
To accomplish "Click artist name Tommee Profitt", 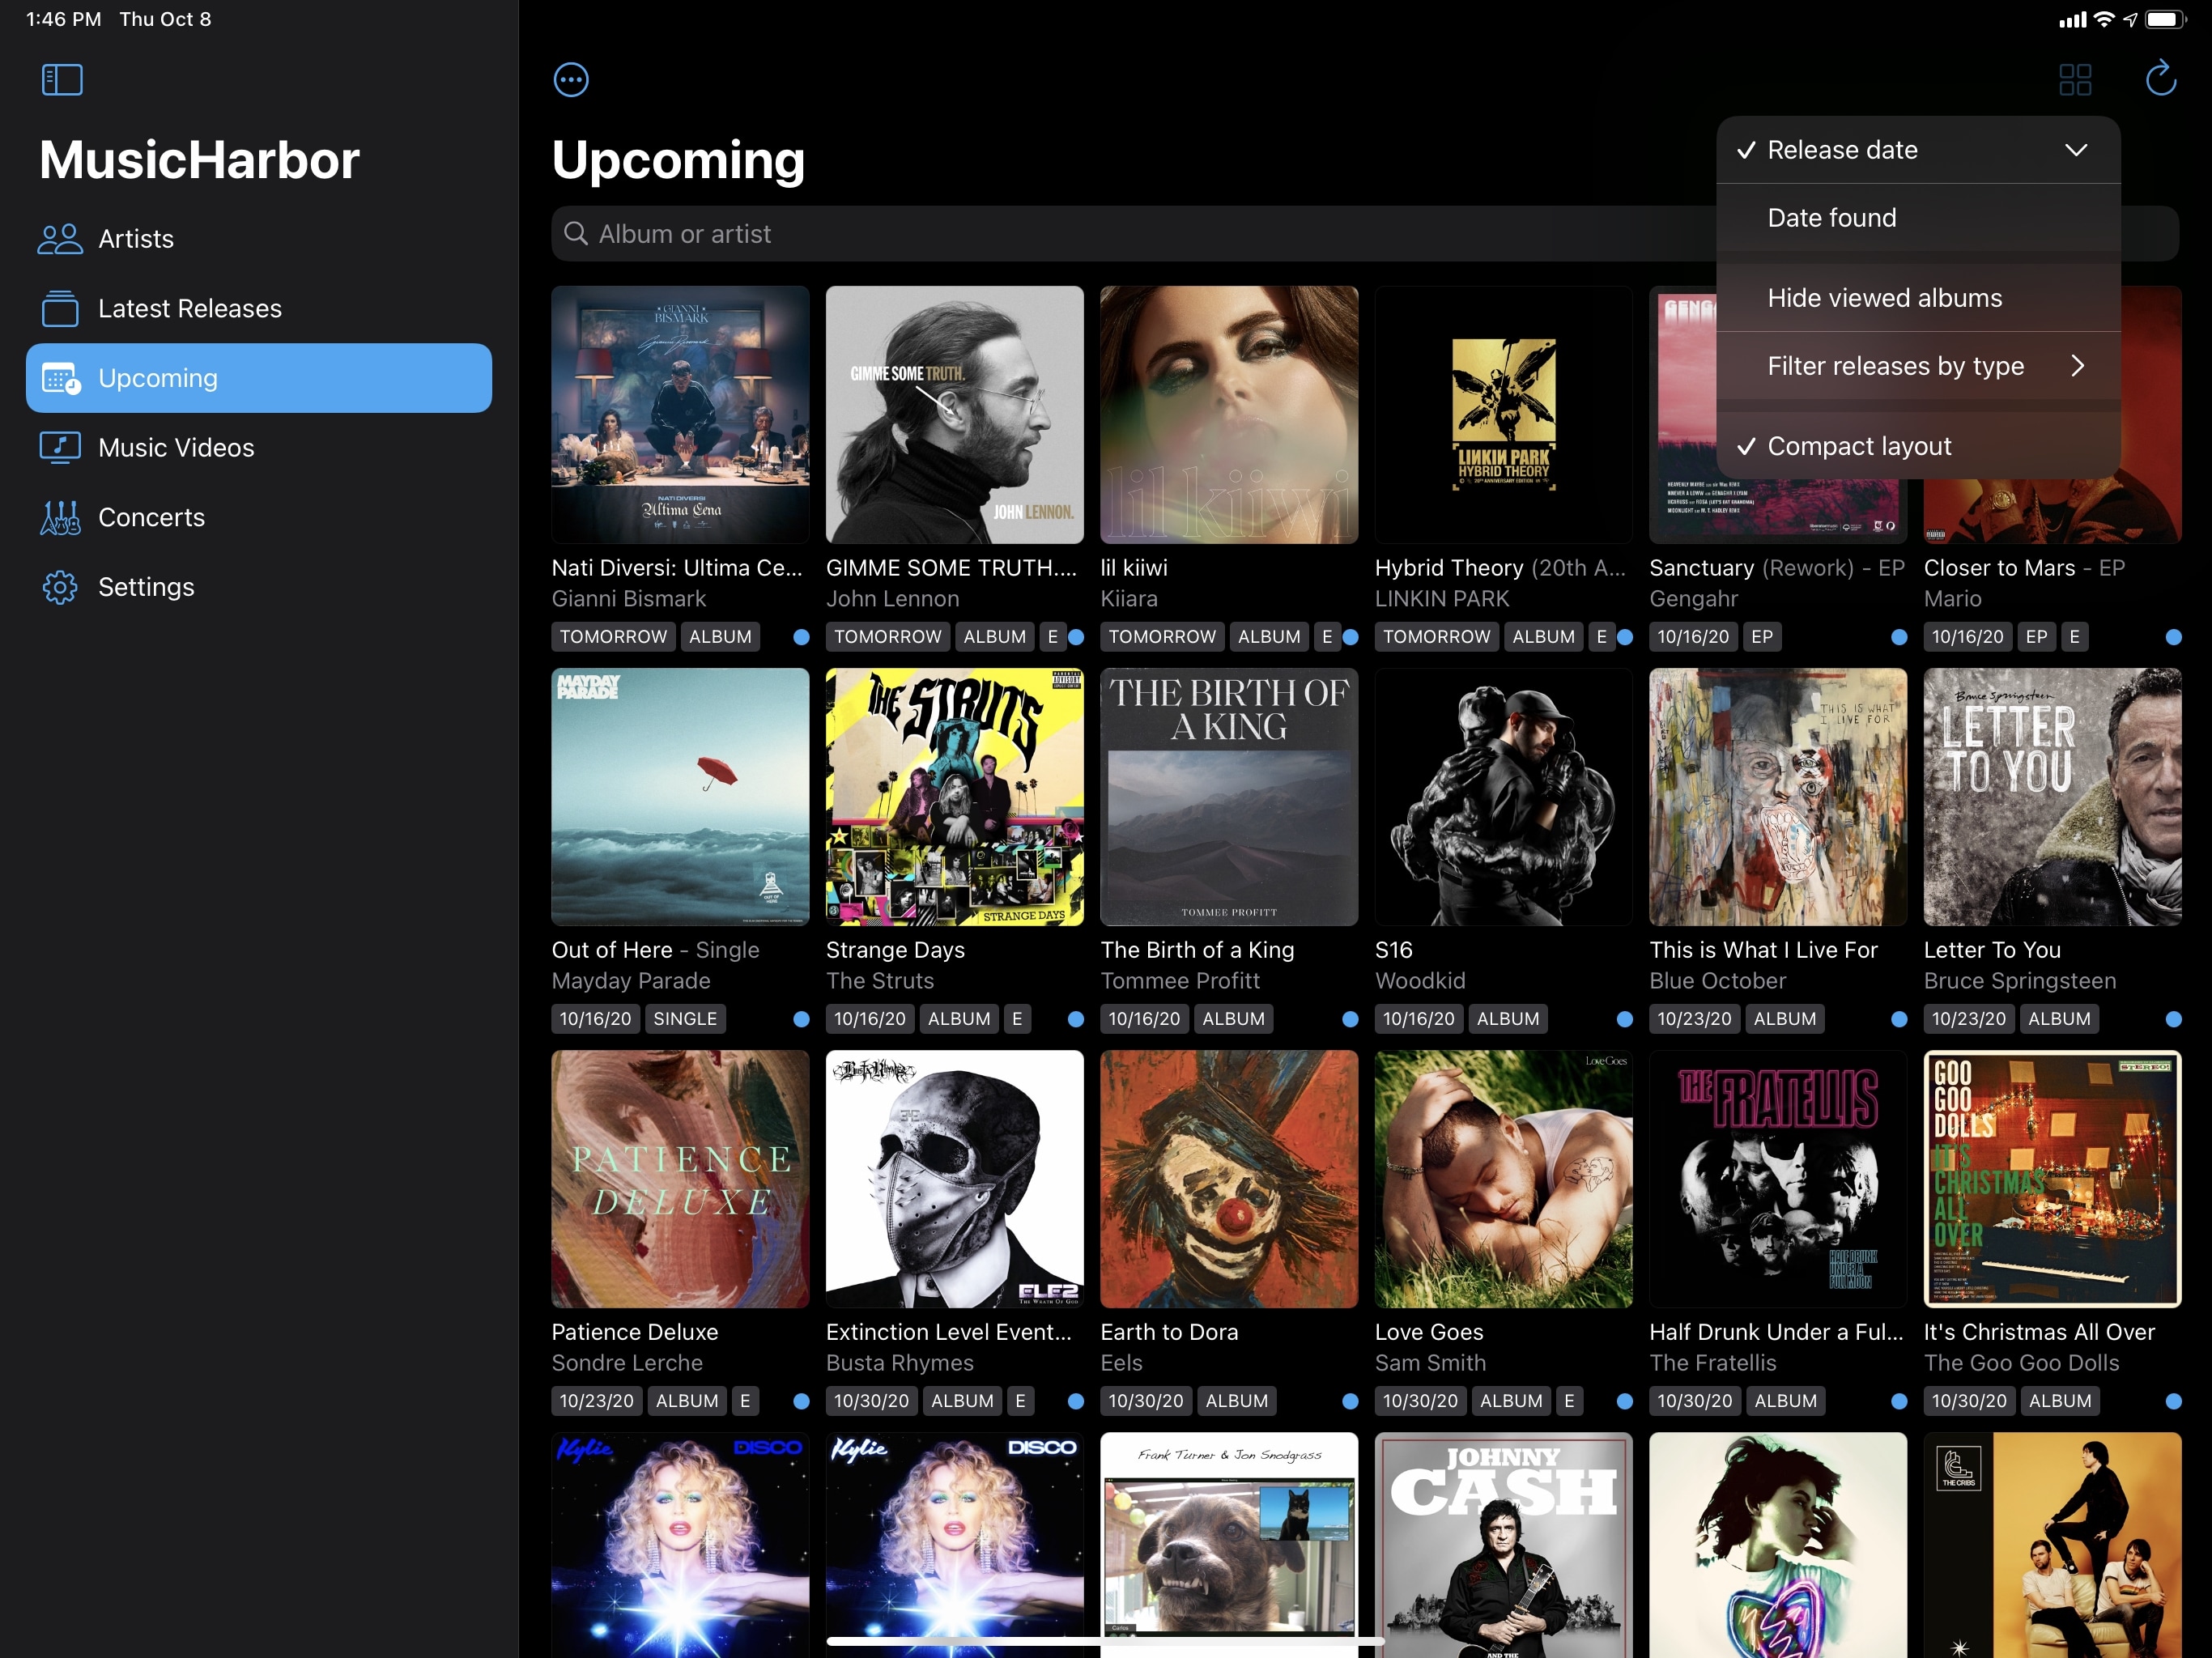I will (x=1180, y=981).
